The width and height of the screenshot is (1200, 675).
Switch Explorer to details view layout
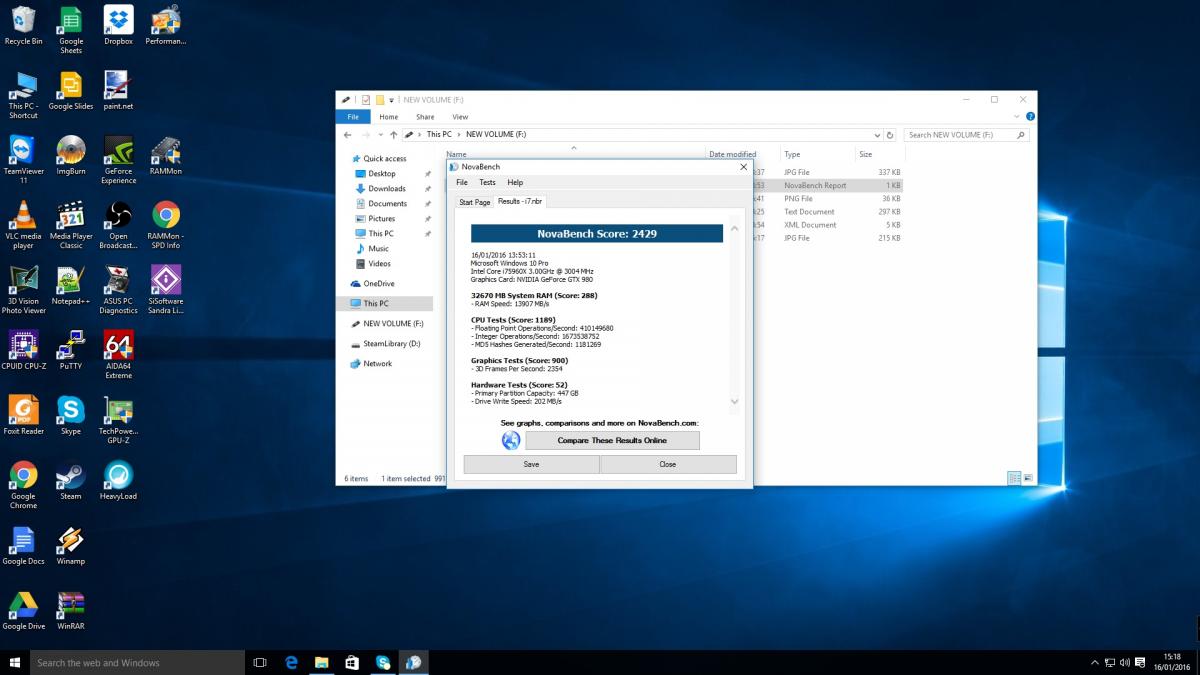coord(1014,479)
